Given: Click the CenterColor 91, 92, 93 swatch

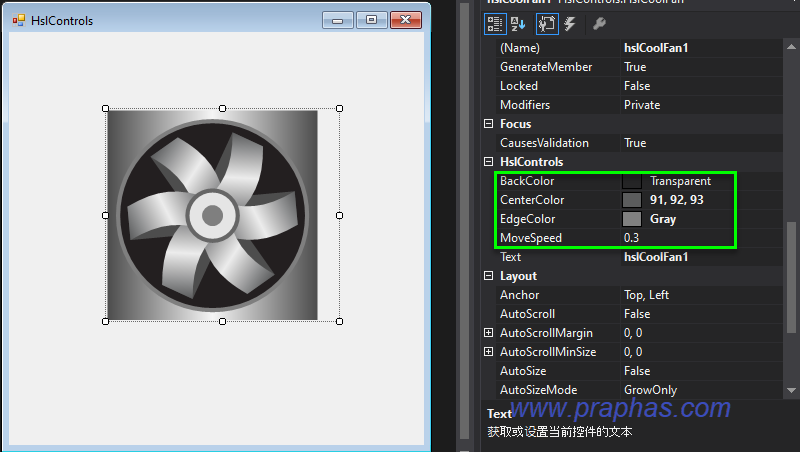Looking at the screenshot, I should (x=632, y=200).
